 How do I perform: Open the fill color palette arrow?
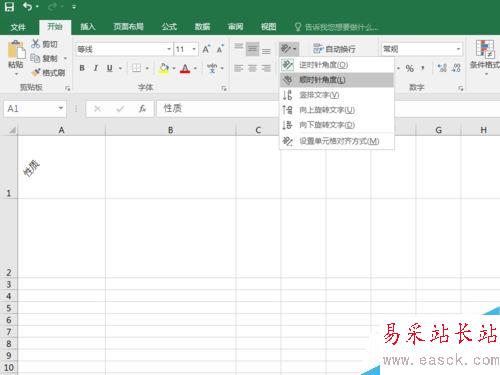(x=174, y=68)
